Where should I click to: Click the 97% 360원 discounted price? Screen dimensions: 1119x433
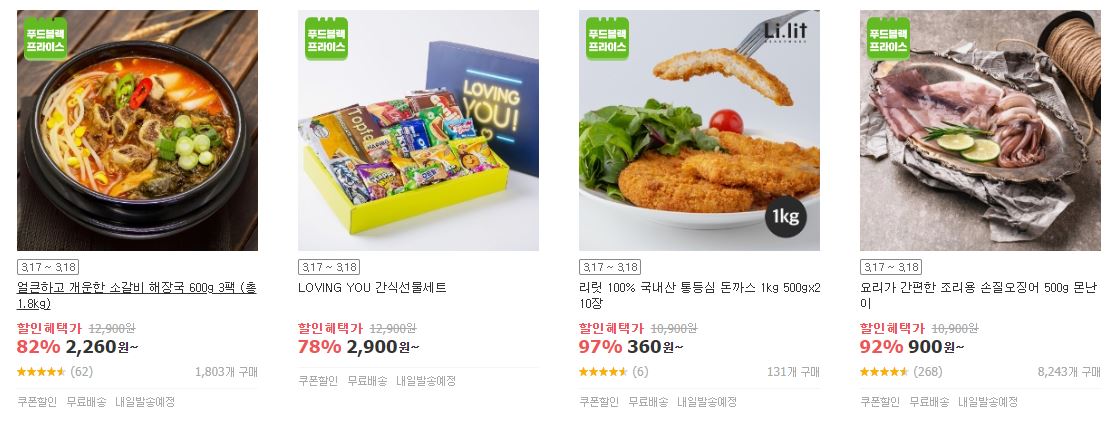pos(631,347)
